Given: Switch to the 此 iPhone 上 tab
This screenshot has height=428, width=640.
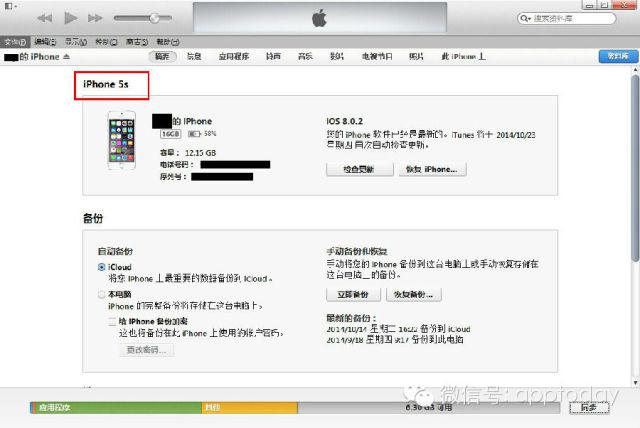Looking at the screenshot, I should 463,57.
